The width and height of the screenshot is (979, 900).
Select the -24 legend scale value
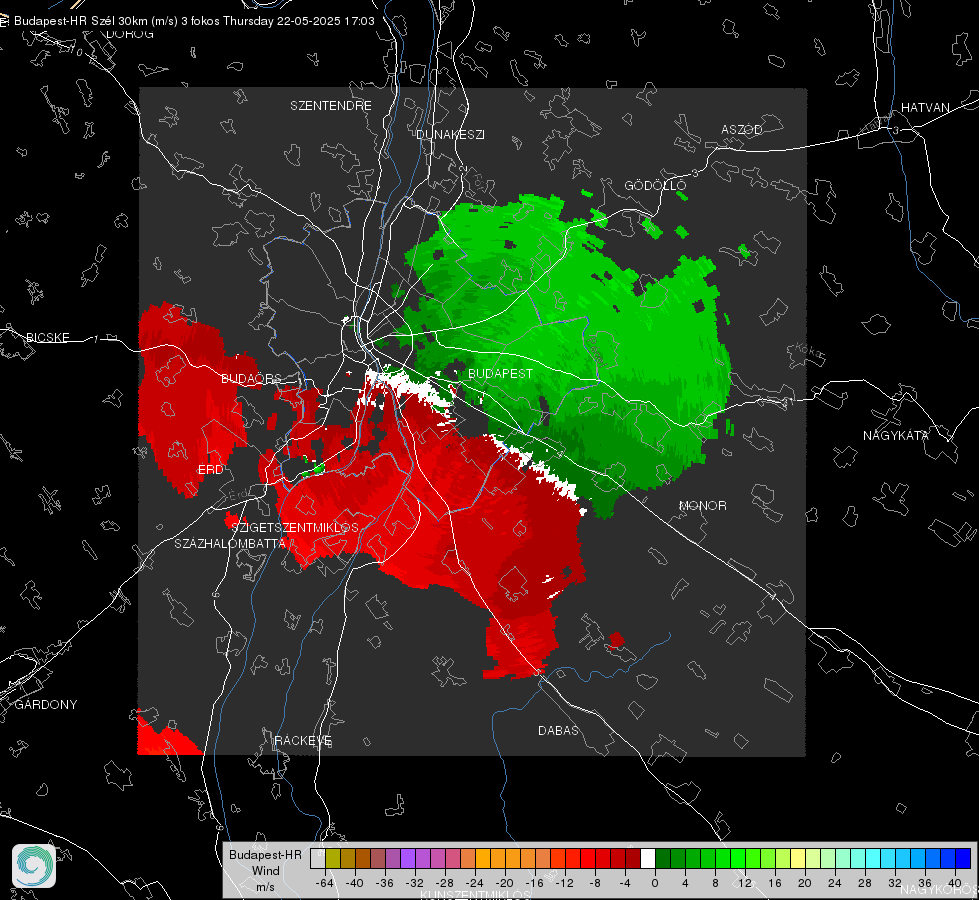[x=475, y=884]
